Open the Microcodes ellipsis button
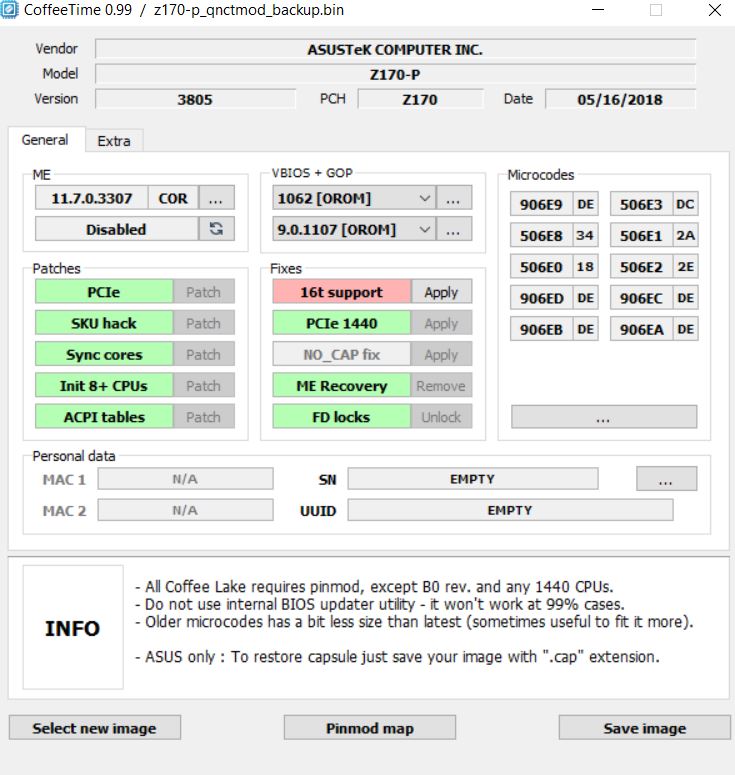This screenshot has height=775, width=735. (604, 417)
